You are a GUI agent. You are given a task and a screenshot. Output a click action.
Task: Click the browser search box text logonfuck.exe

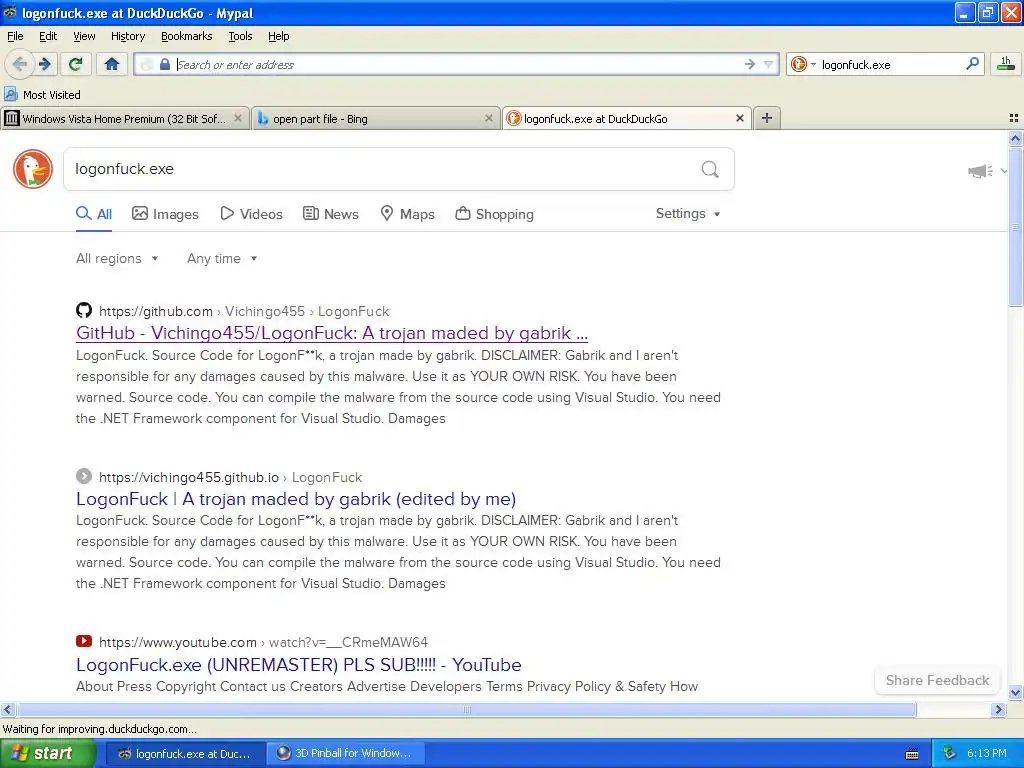pos(856,65)
